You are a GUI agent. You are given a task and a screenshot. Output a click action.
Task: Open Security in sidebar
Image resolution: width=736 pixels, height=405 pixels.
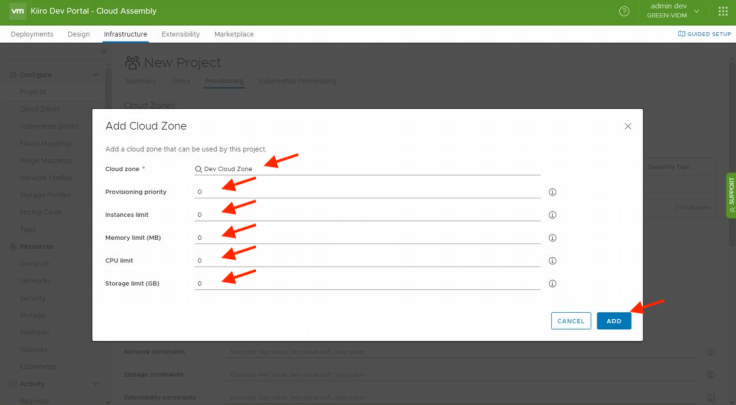coord(32,298)
